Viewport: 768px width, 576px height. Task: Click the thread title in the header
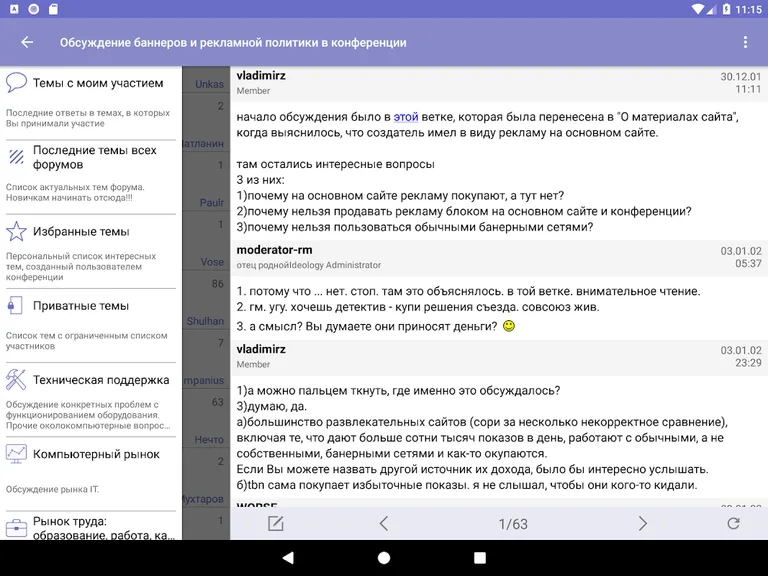[x=233, y=43]
